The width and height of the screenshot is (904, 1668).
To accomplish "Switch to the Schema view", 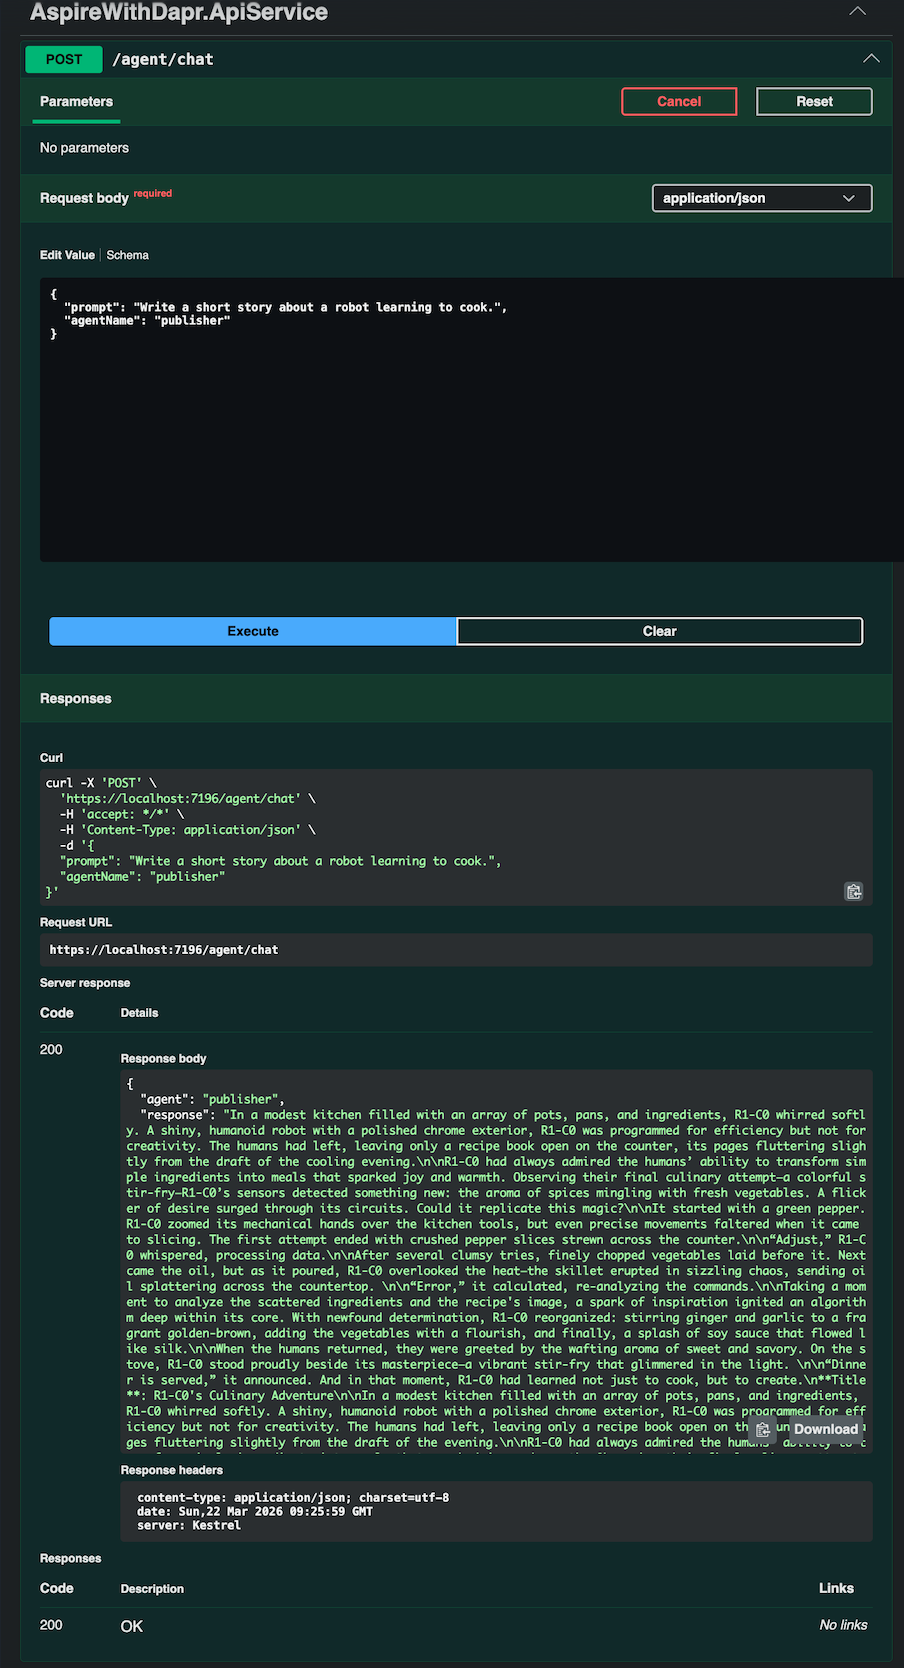I will click(x=127, y=255).
